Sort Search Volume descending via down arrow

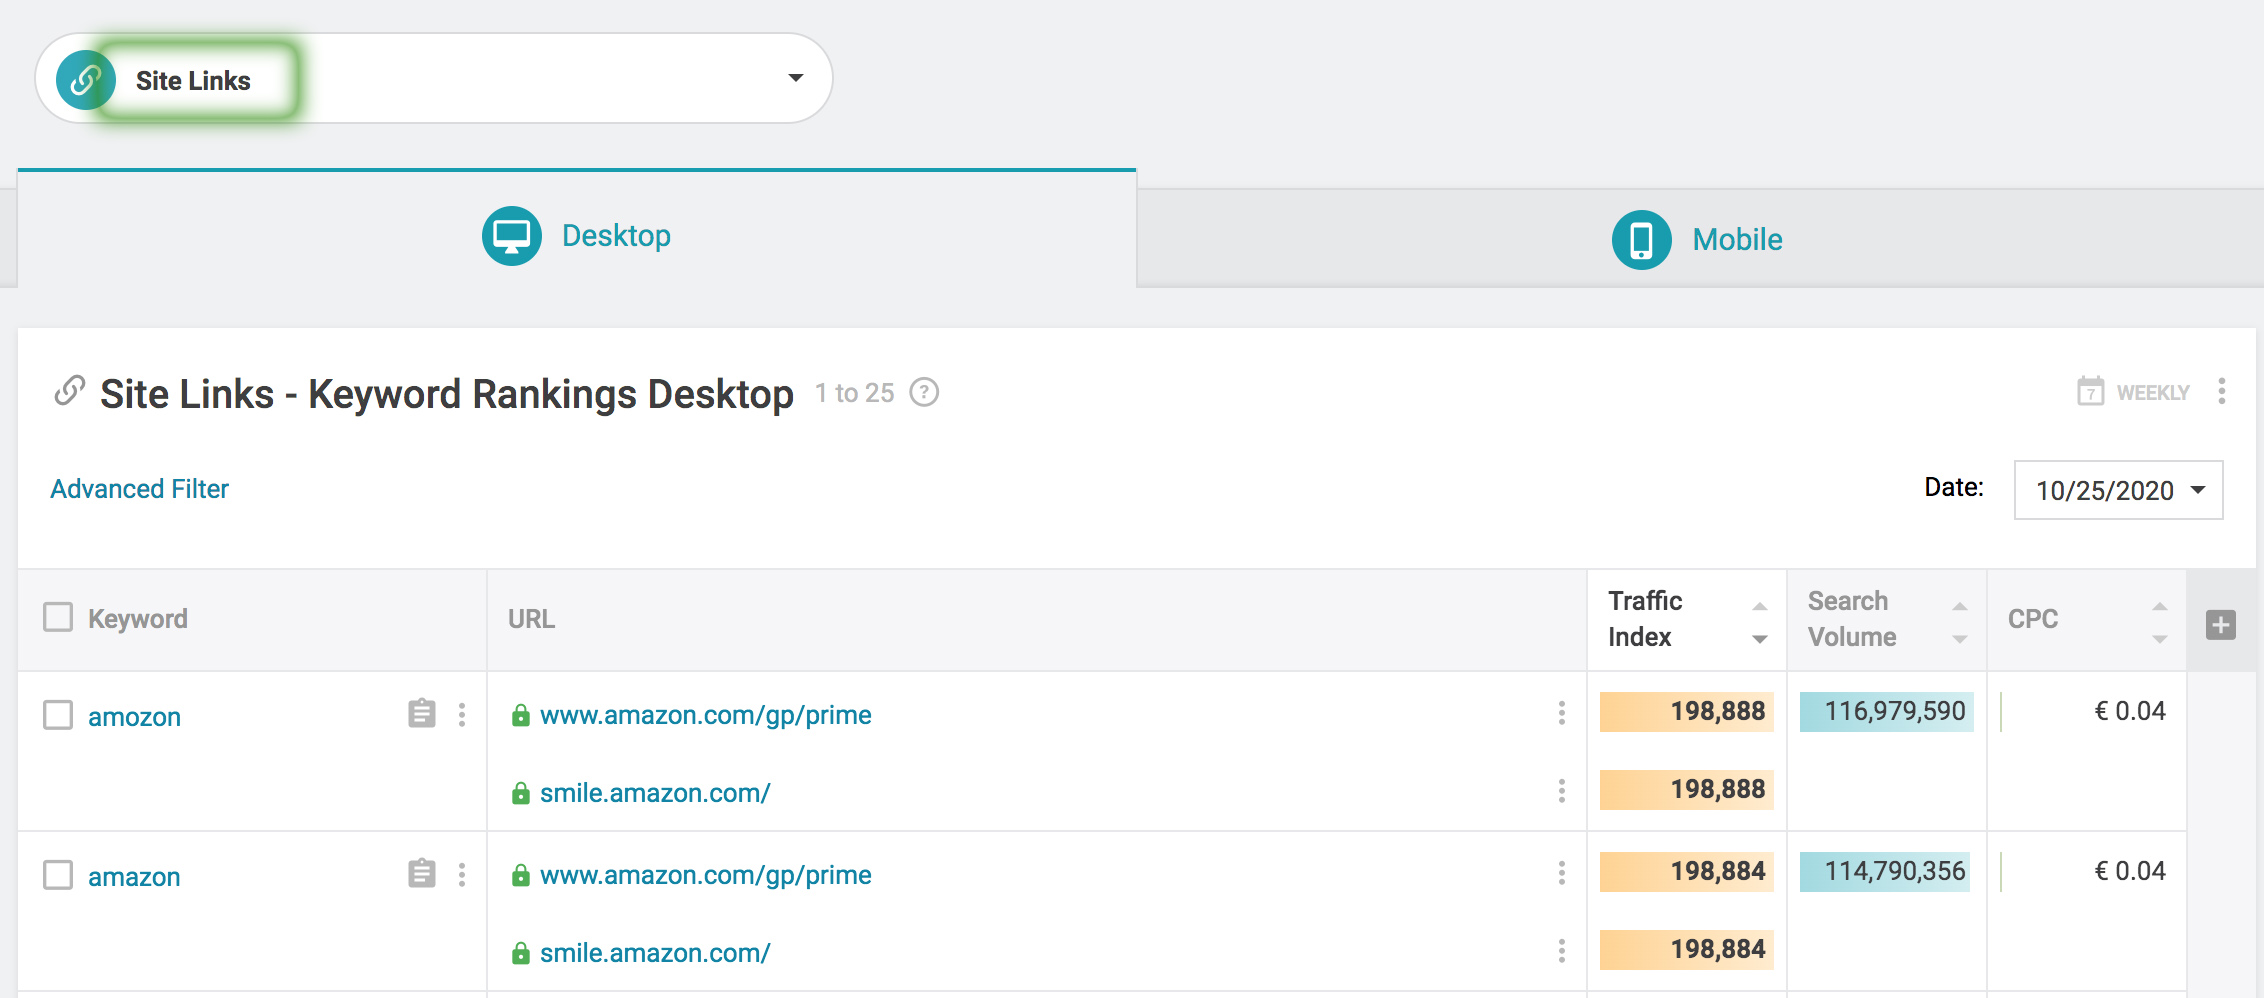1960,639
